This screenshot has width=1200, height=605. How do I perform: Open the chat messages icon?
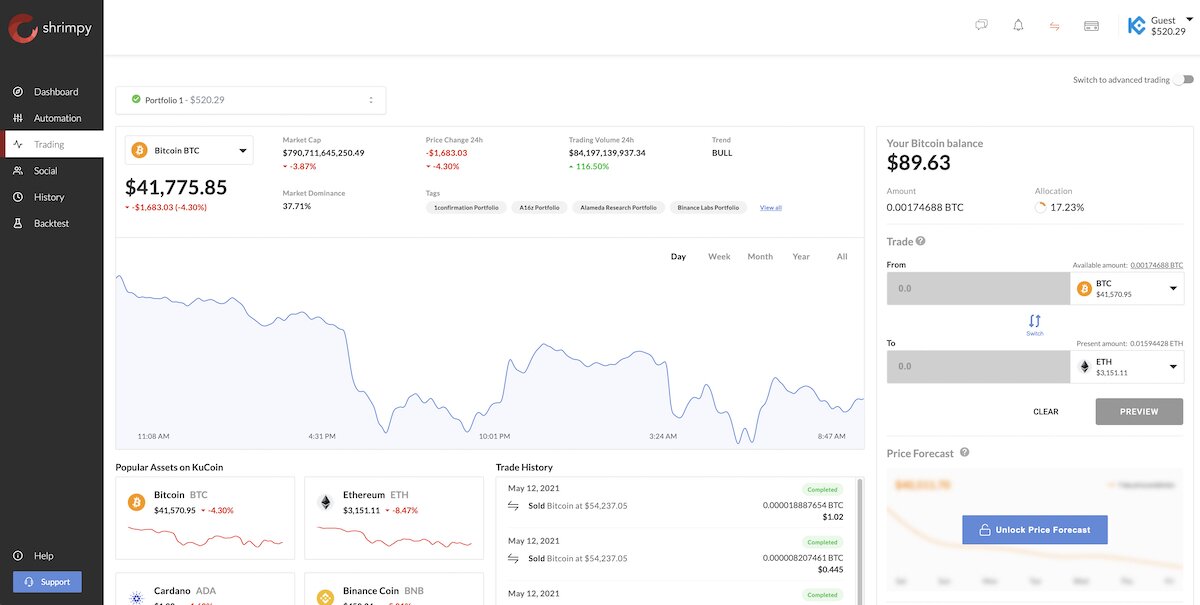tap(981, 24)
